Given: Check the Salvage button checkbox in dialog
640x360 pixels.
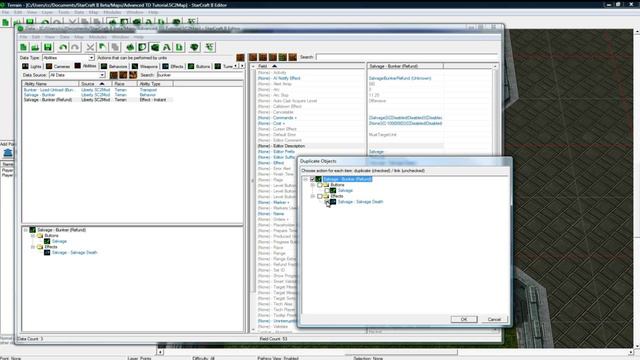Looking at the screenshot, I should (x=327, y=191).
